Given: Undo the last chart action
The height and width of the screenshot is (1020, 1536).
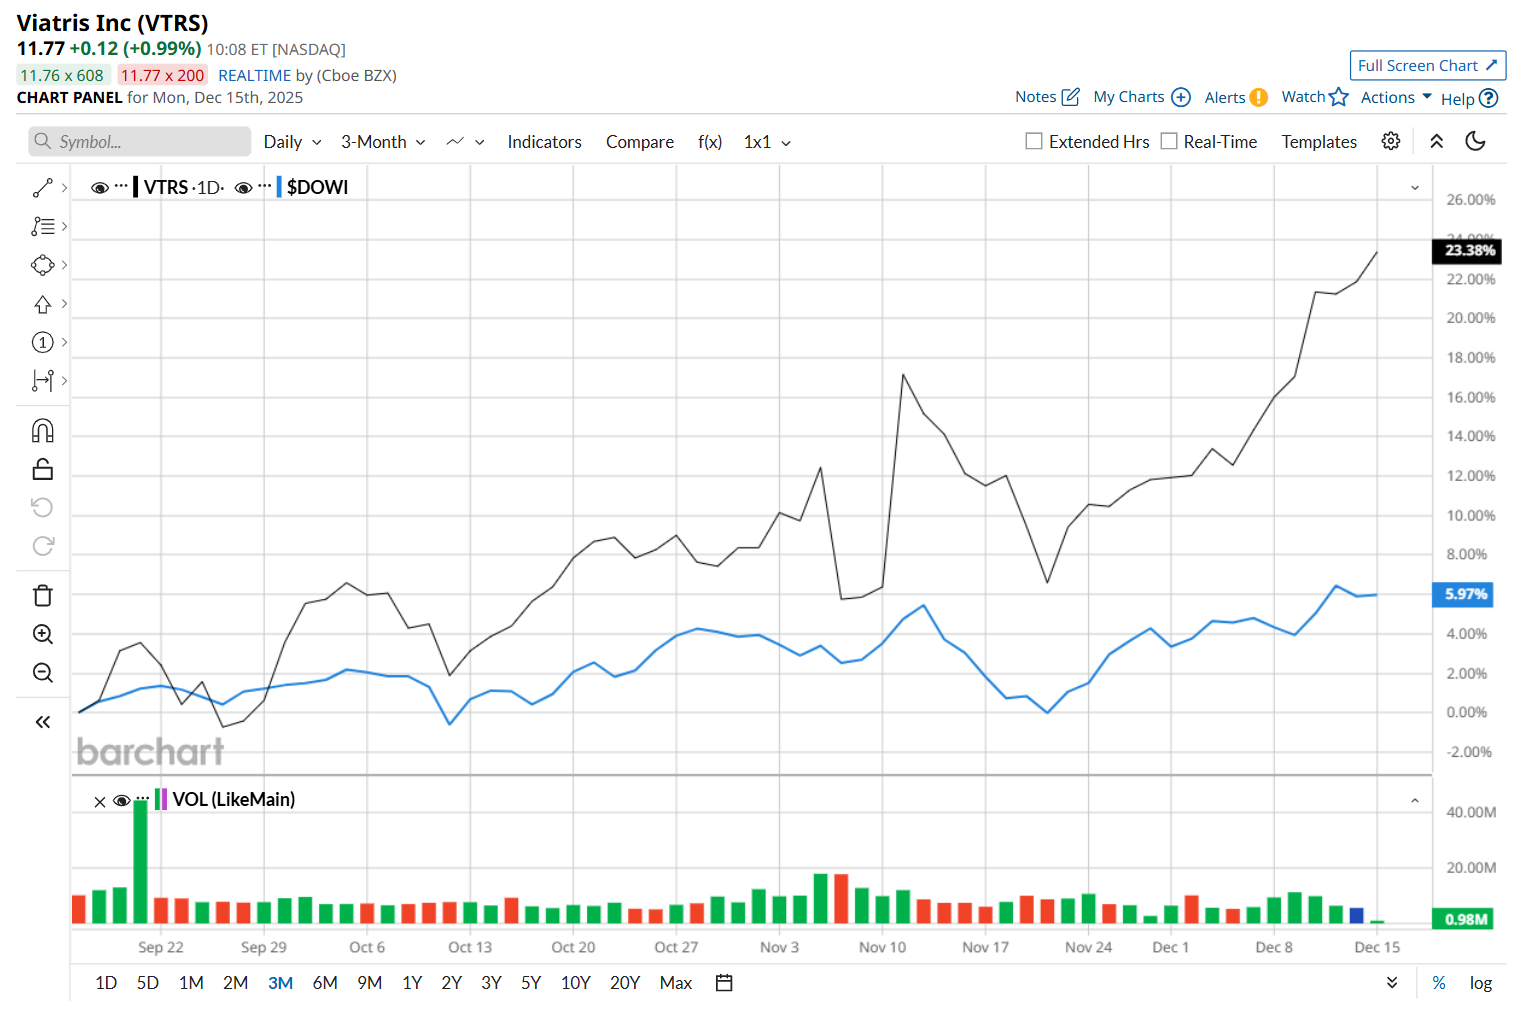Looking at the screenshot, I should tap(42, 507).
